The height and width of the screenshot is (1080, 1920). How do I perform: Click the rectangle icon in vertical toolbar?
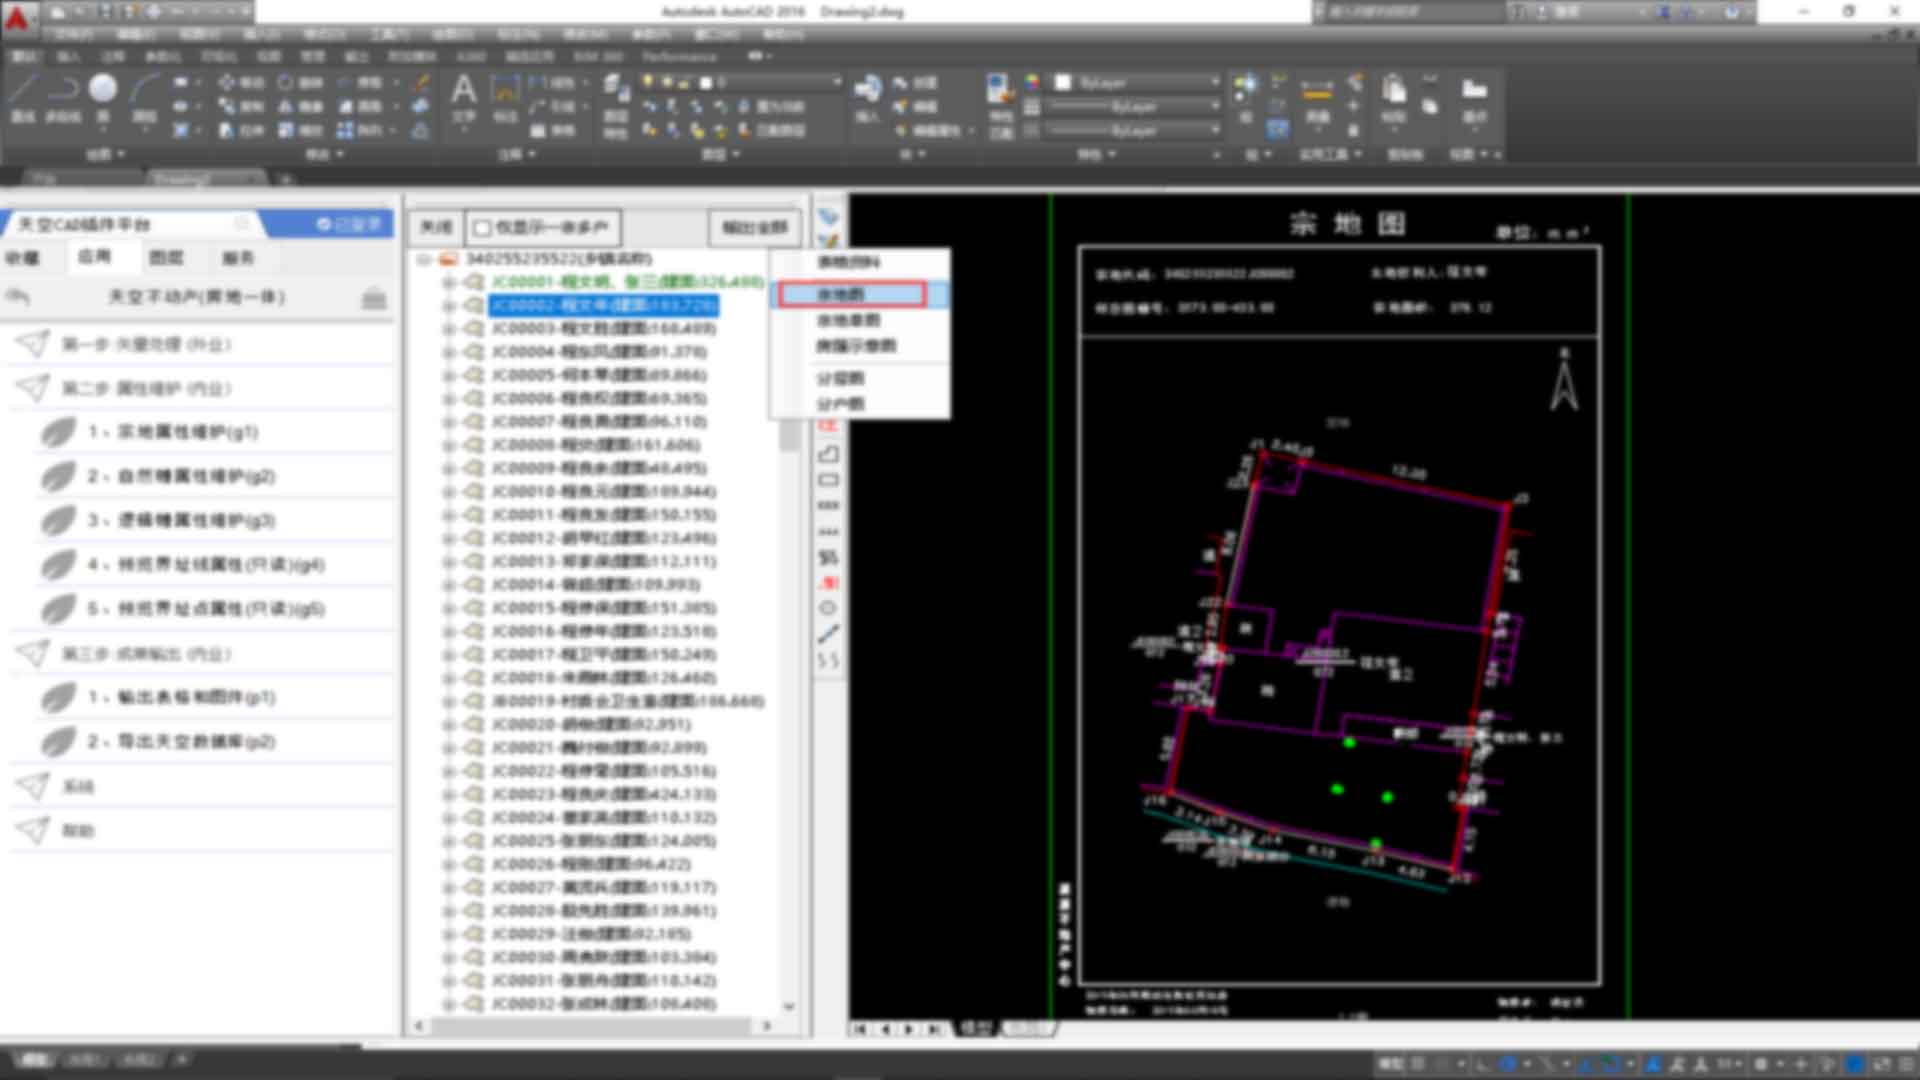828,480
